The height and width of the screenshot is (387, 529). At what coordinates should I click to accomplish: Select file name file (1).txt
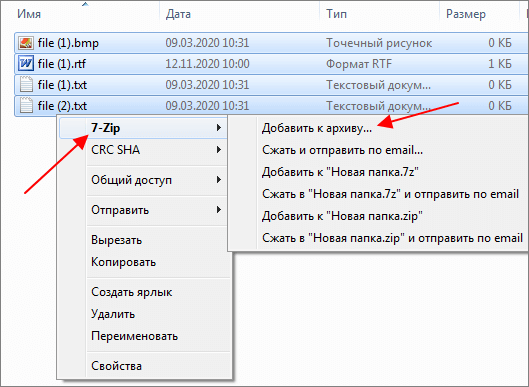coord(62,85)
